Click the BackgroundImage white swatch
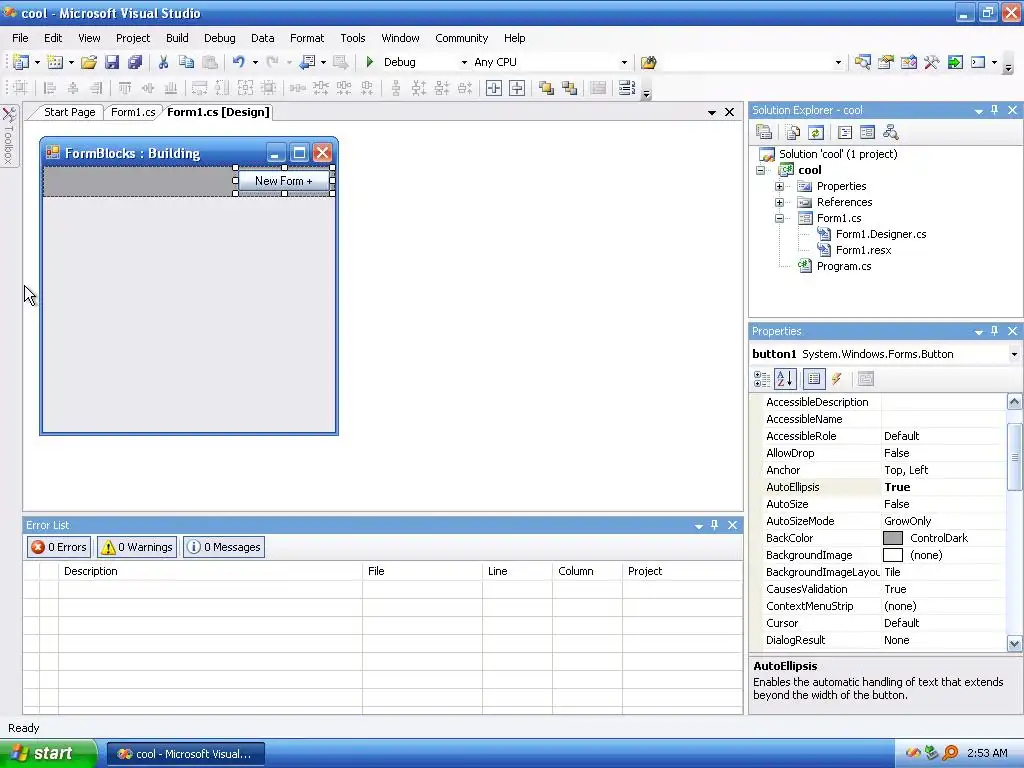 pos(893,555)
